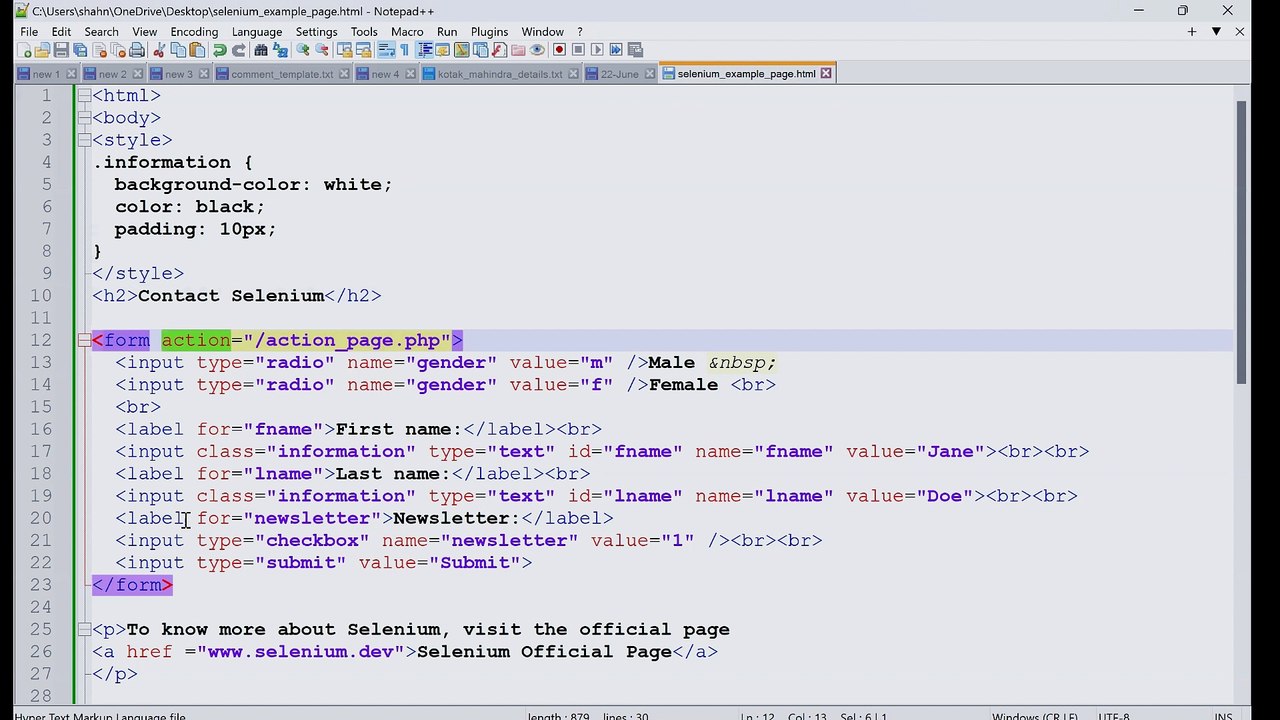Open Find with the binoculars icon
1280x720 pixels.
click(x=261, y=50)
